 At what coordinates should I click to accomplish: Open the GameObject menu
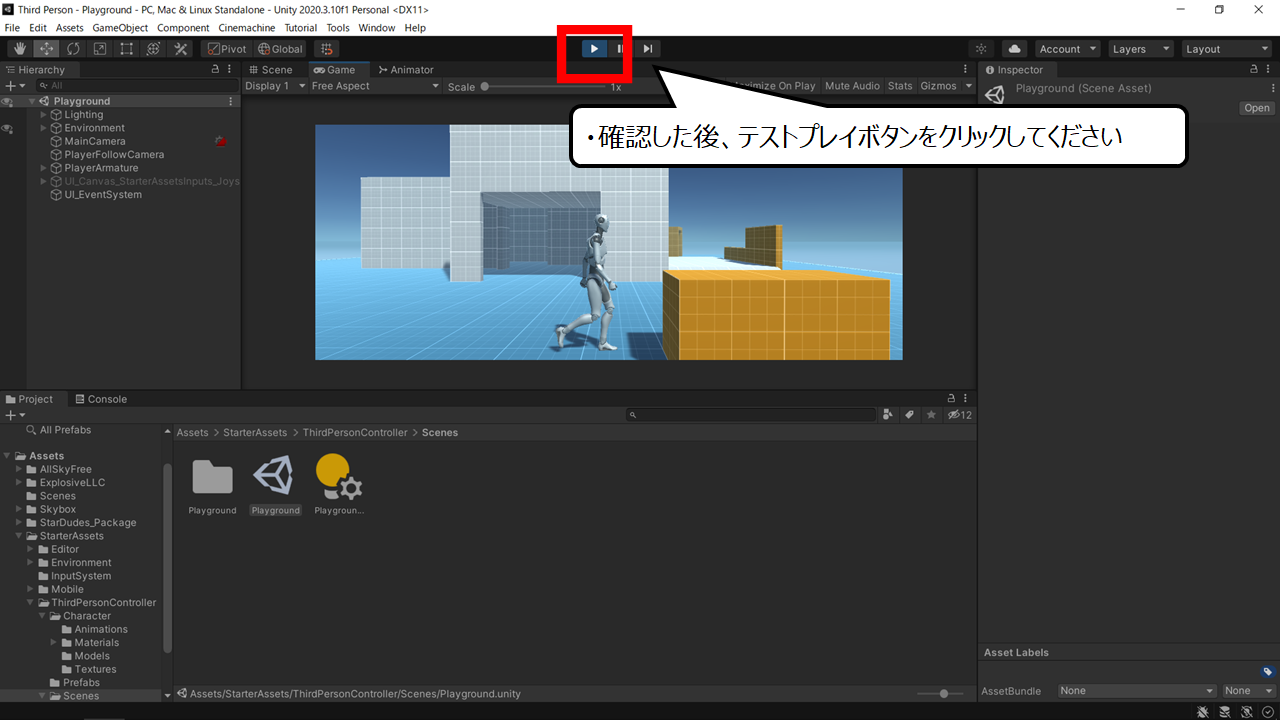tap(120, 28)
